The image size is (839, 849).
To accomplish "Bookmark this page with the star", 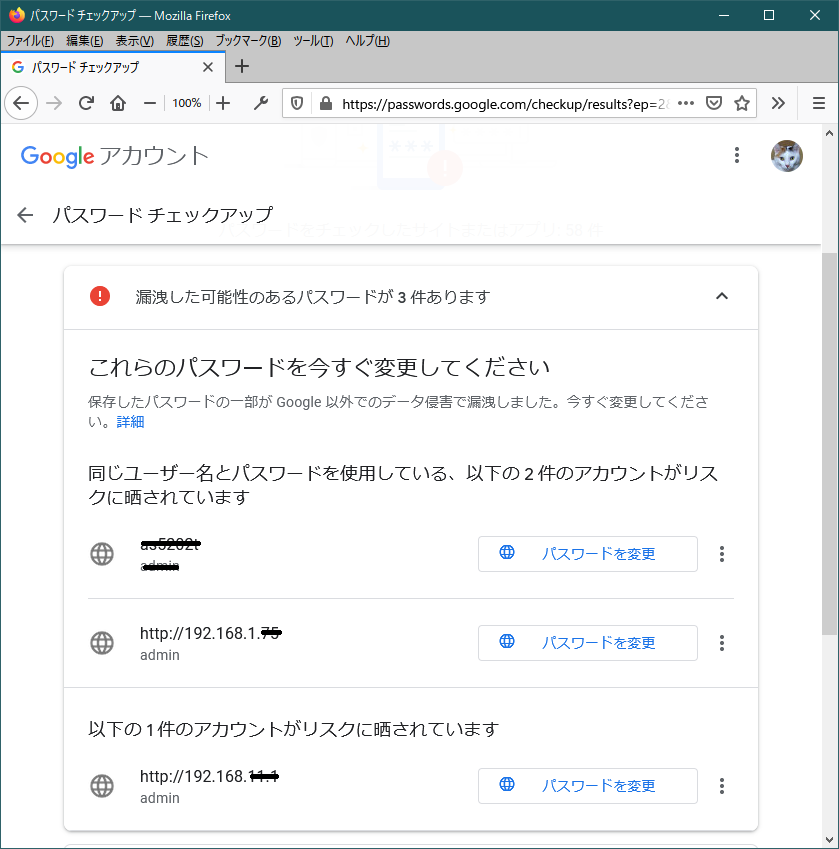I will [742, 103].
